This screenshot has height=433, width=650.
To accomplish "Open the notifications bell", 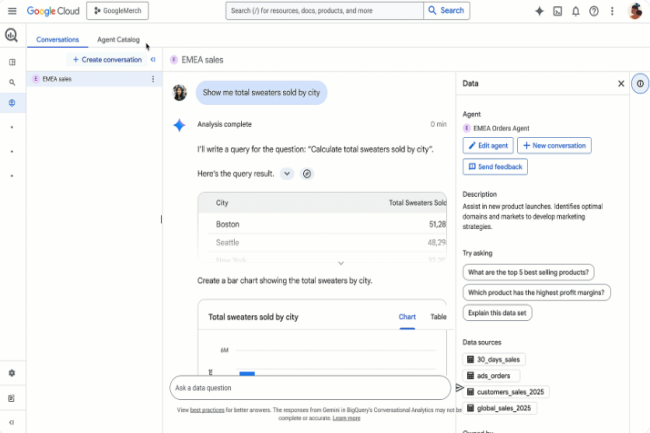I will [x=575, y=11].
